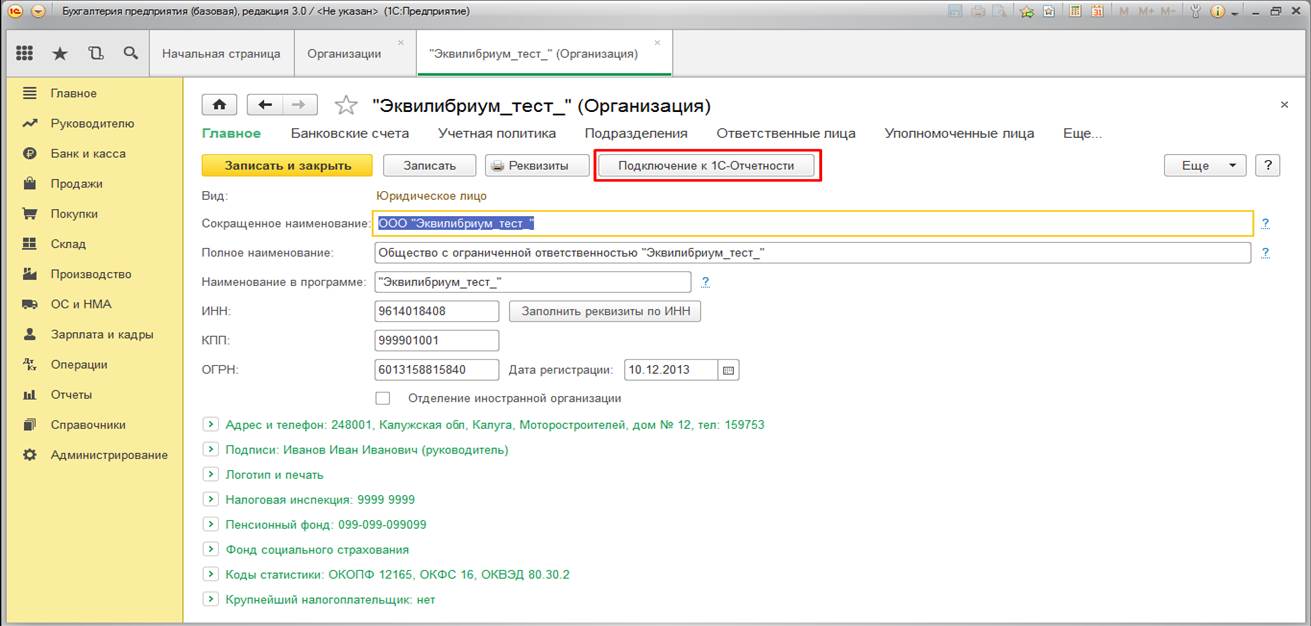1311x626 pixels.
Task: Click 'Записать и закрыть' button
Action: (x=287, y=166)
